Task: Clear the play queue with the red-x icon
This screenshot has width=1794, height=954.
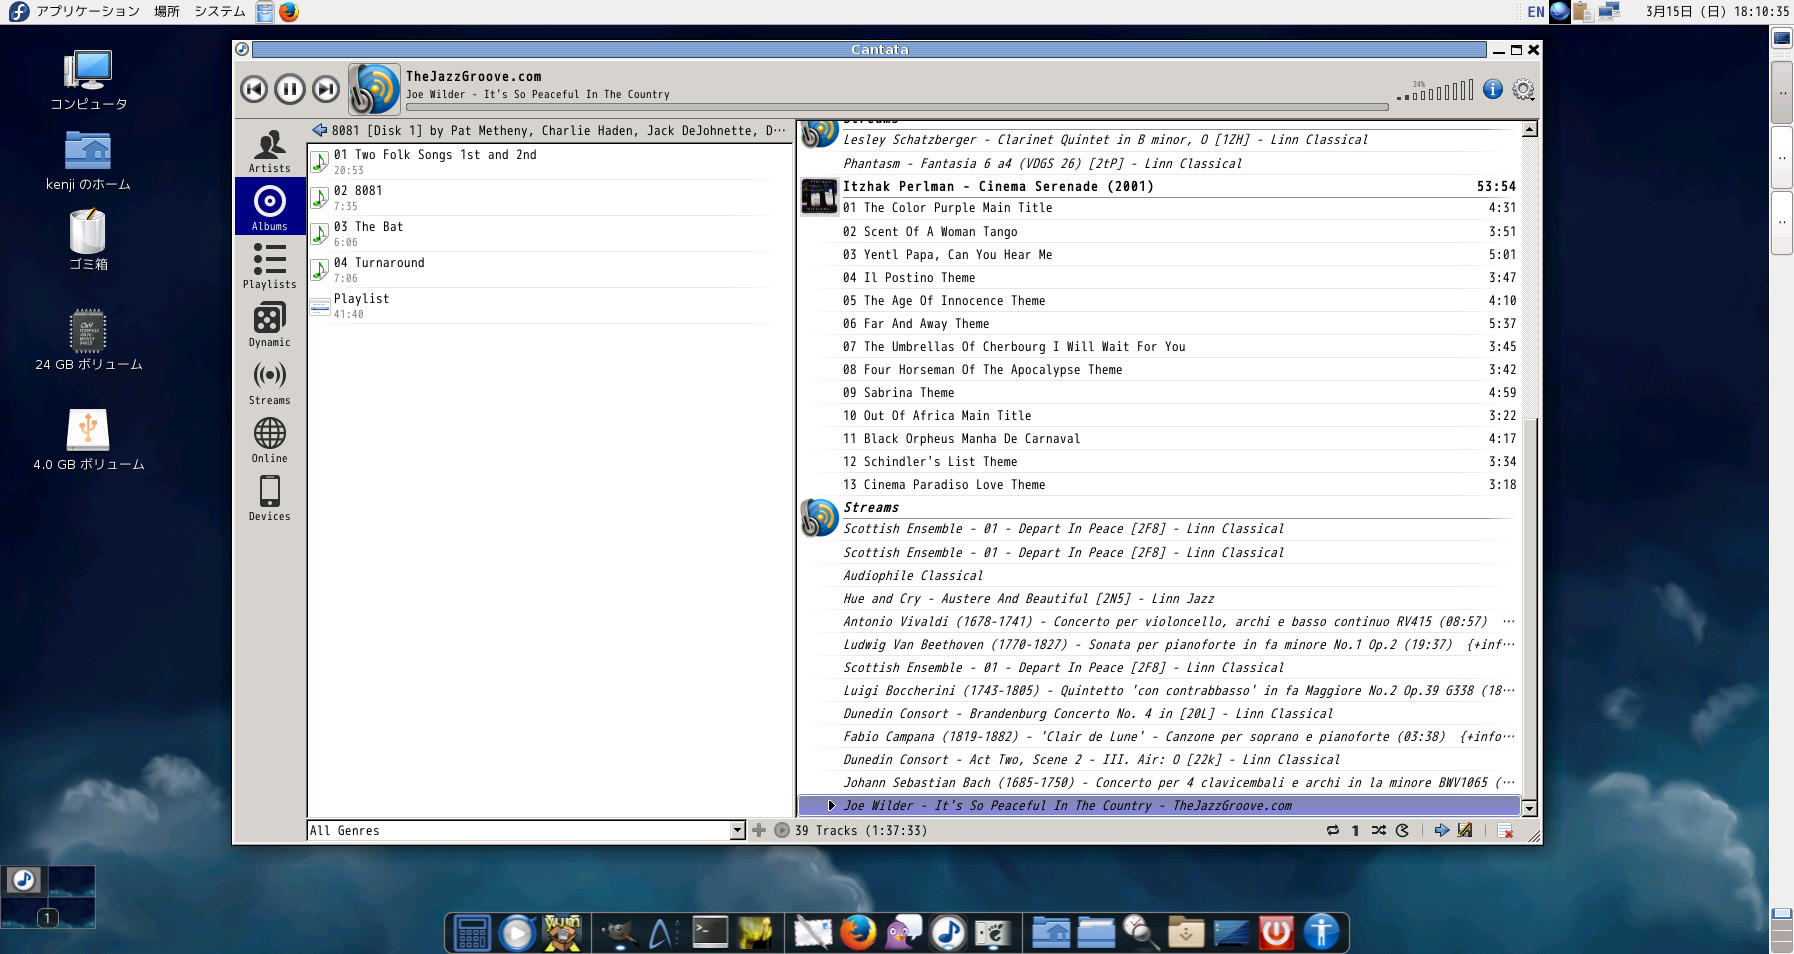Action: pos(1505,830)
